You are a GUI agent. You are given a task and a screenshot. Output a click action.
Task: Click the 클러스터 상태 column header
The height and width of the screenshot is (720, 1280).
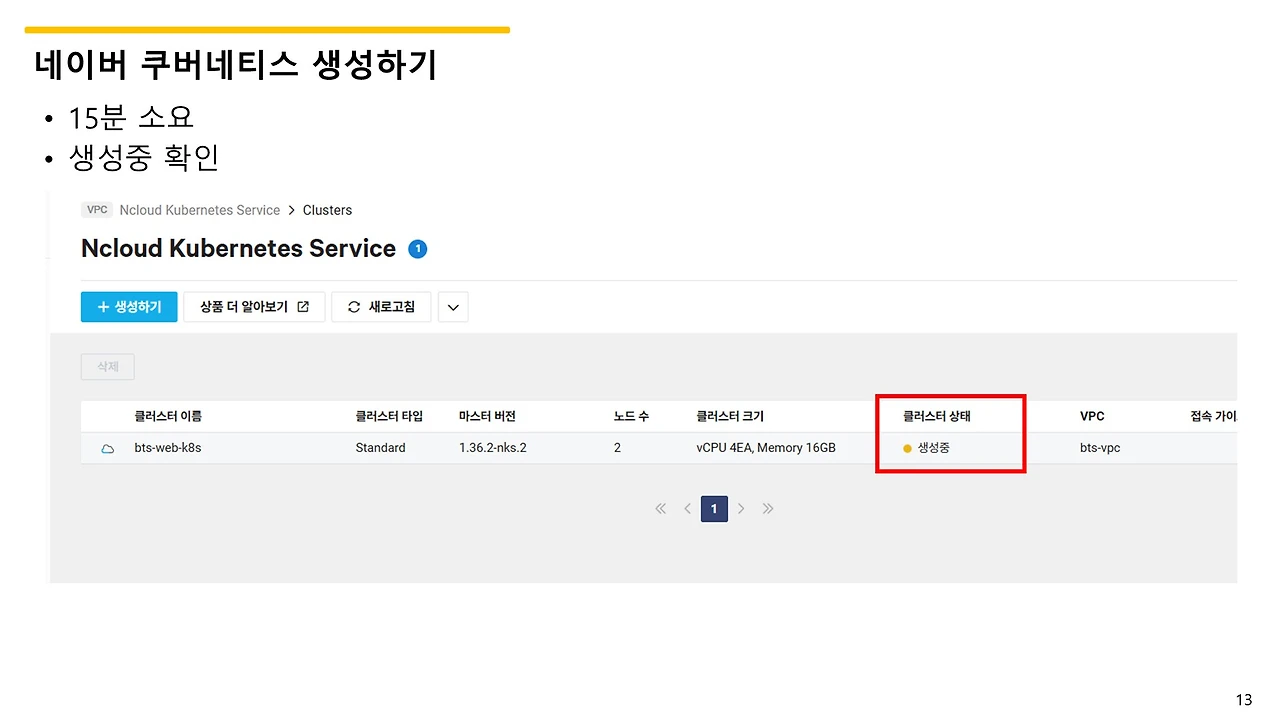click(937, 416)
